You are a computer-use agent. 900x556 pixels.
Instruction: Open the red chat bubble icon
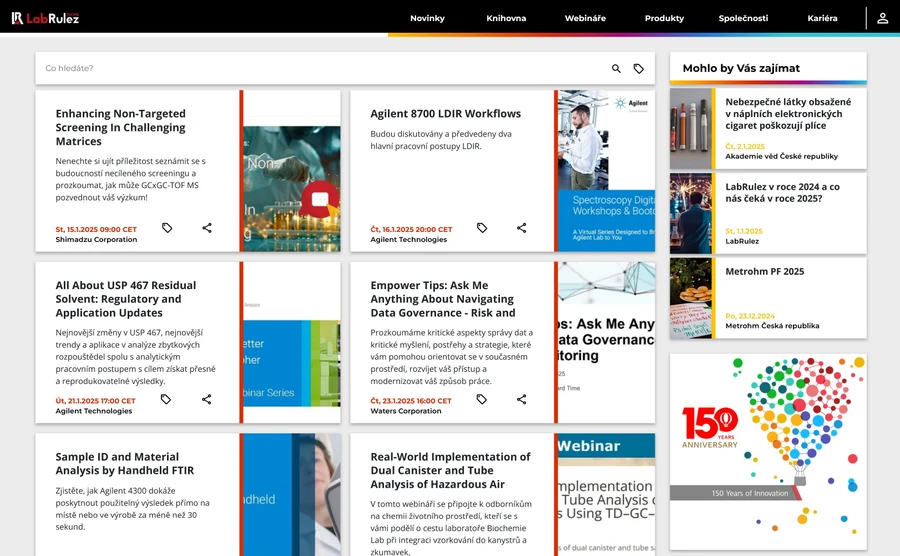point(320,199)
